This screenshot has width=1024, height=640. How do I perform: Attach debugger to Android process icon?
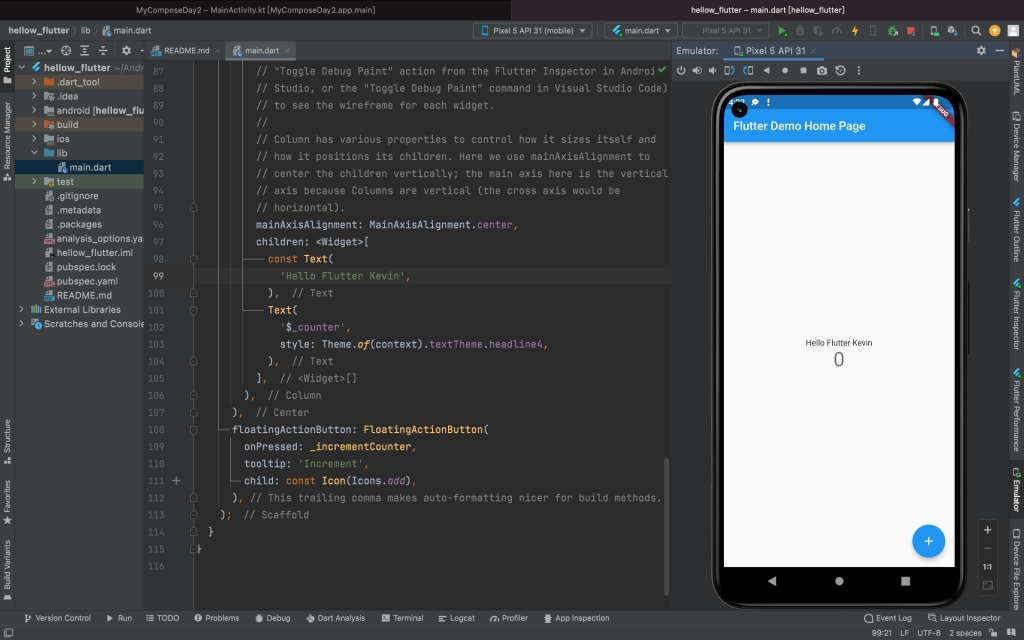(x=893, y=31)
